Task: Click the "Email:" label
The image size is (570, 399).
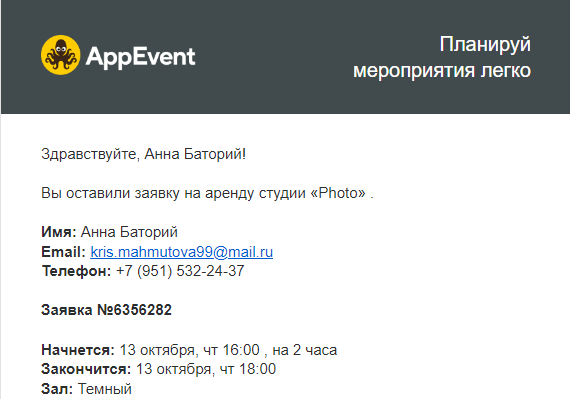Action: click(63, 252)
